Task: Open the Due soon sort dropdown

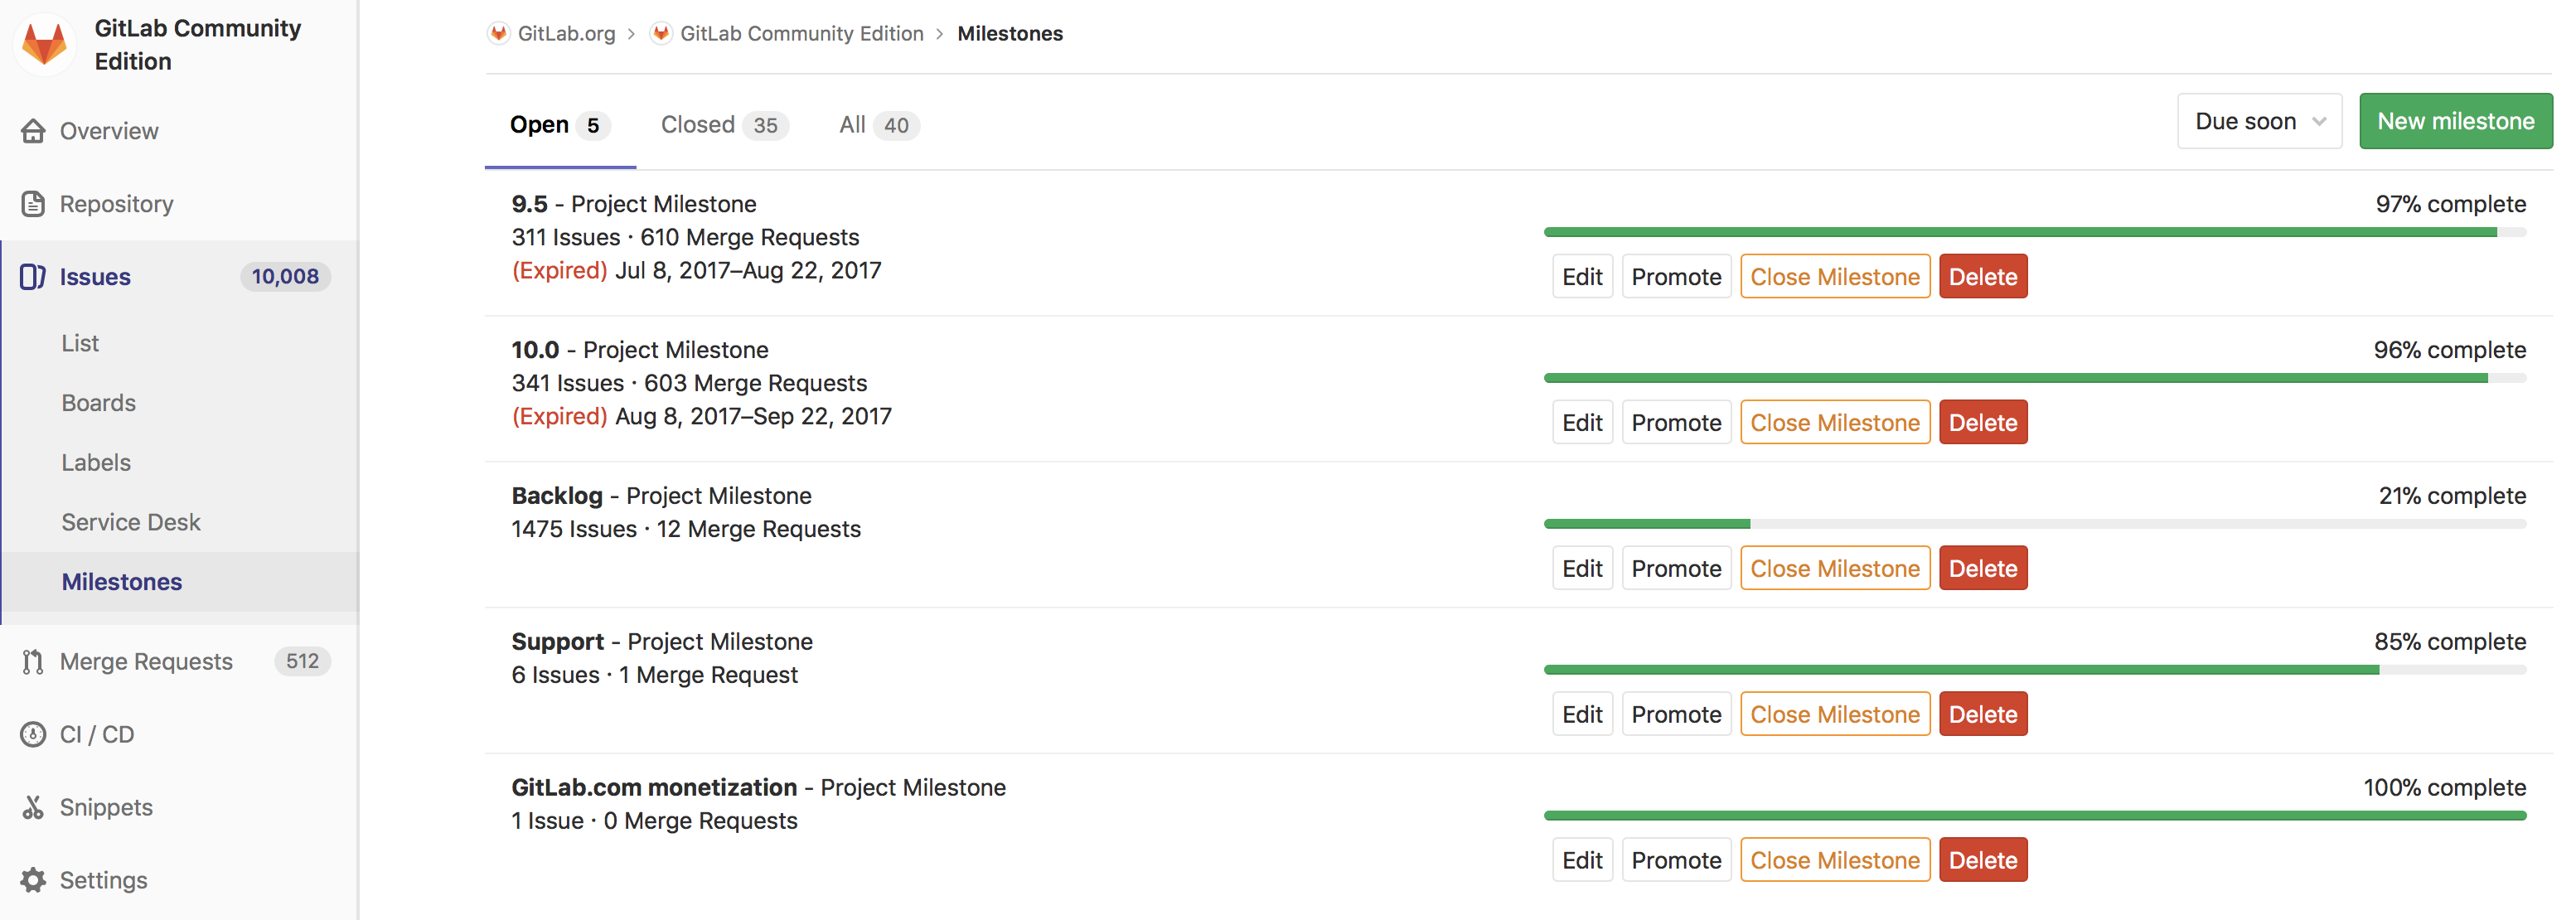Action: tap(2259, 120)
